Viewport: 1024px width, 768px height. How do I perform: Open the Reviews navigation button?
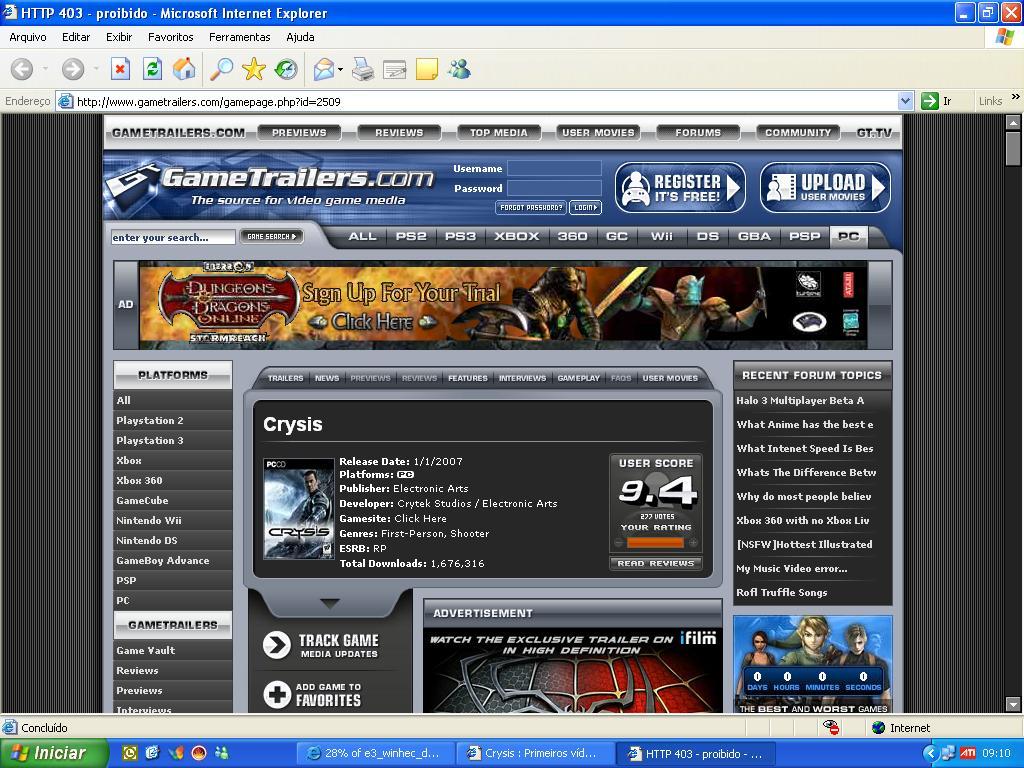point(399,133)
